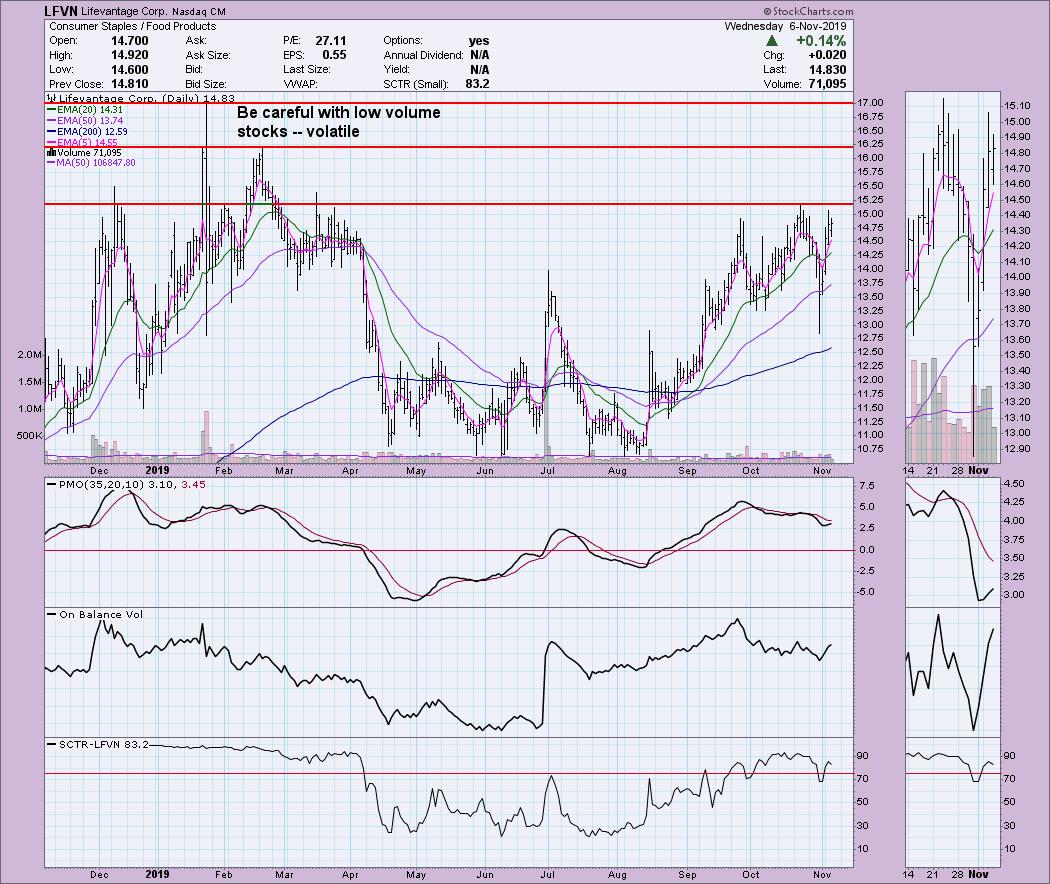Select the LFVN ticker symbol in the header

[x=60, y=11]
